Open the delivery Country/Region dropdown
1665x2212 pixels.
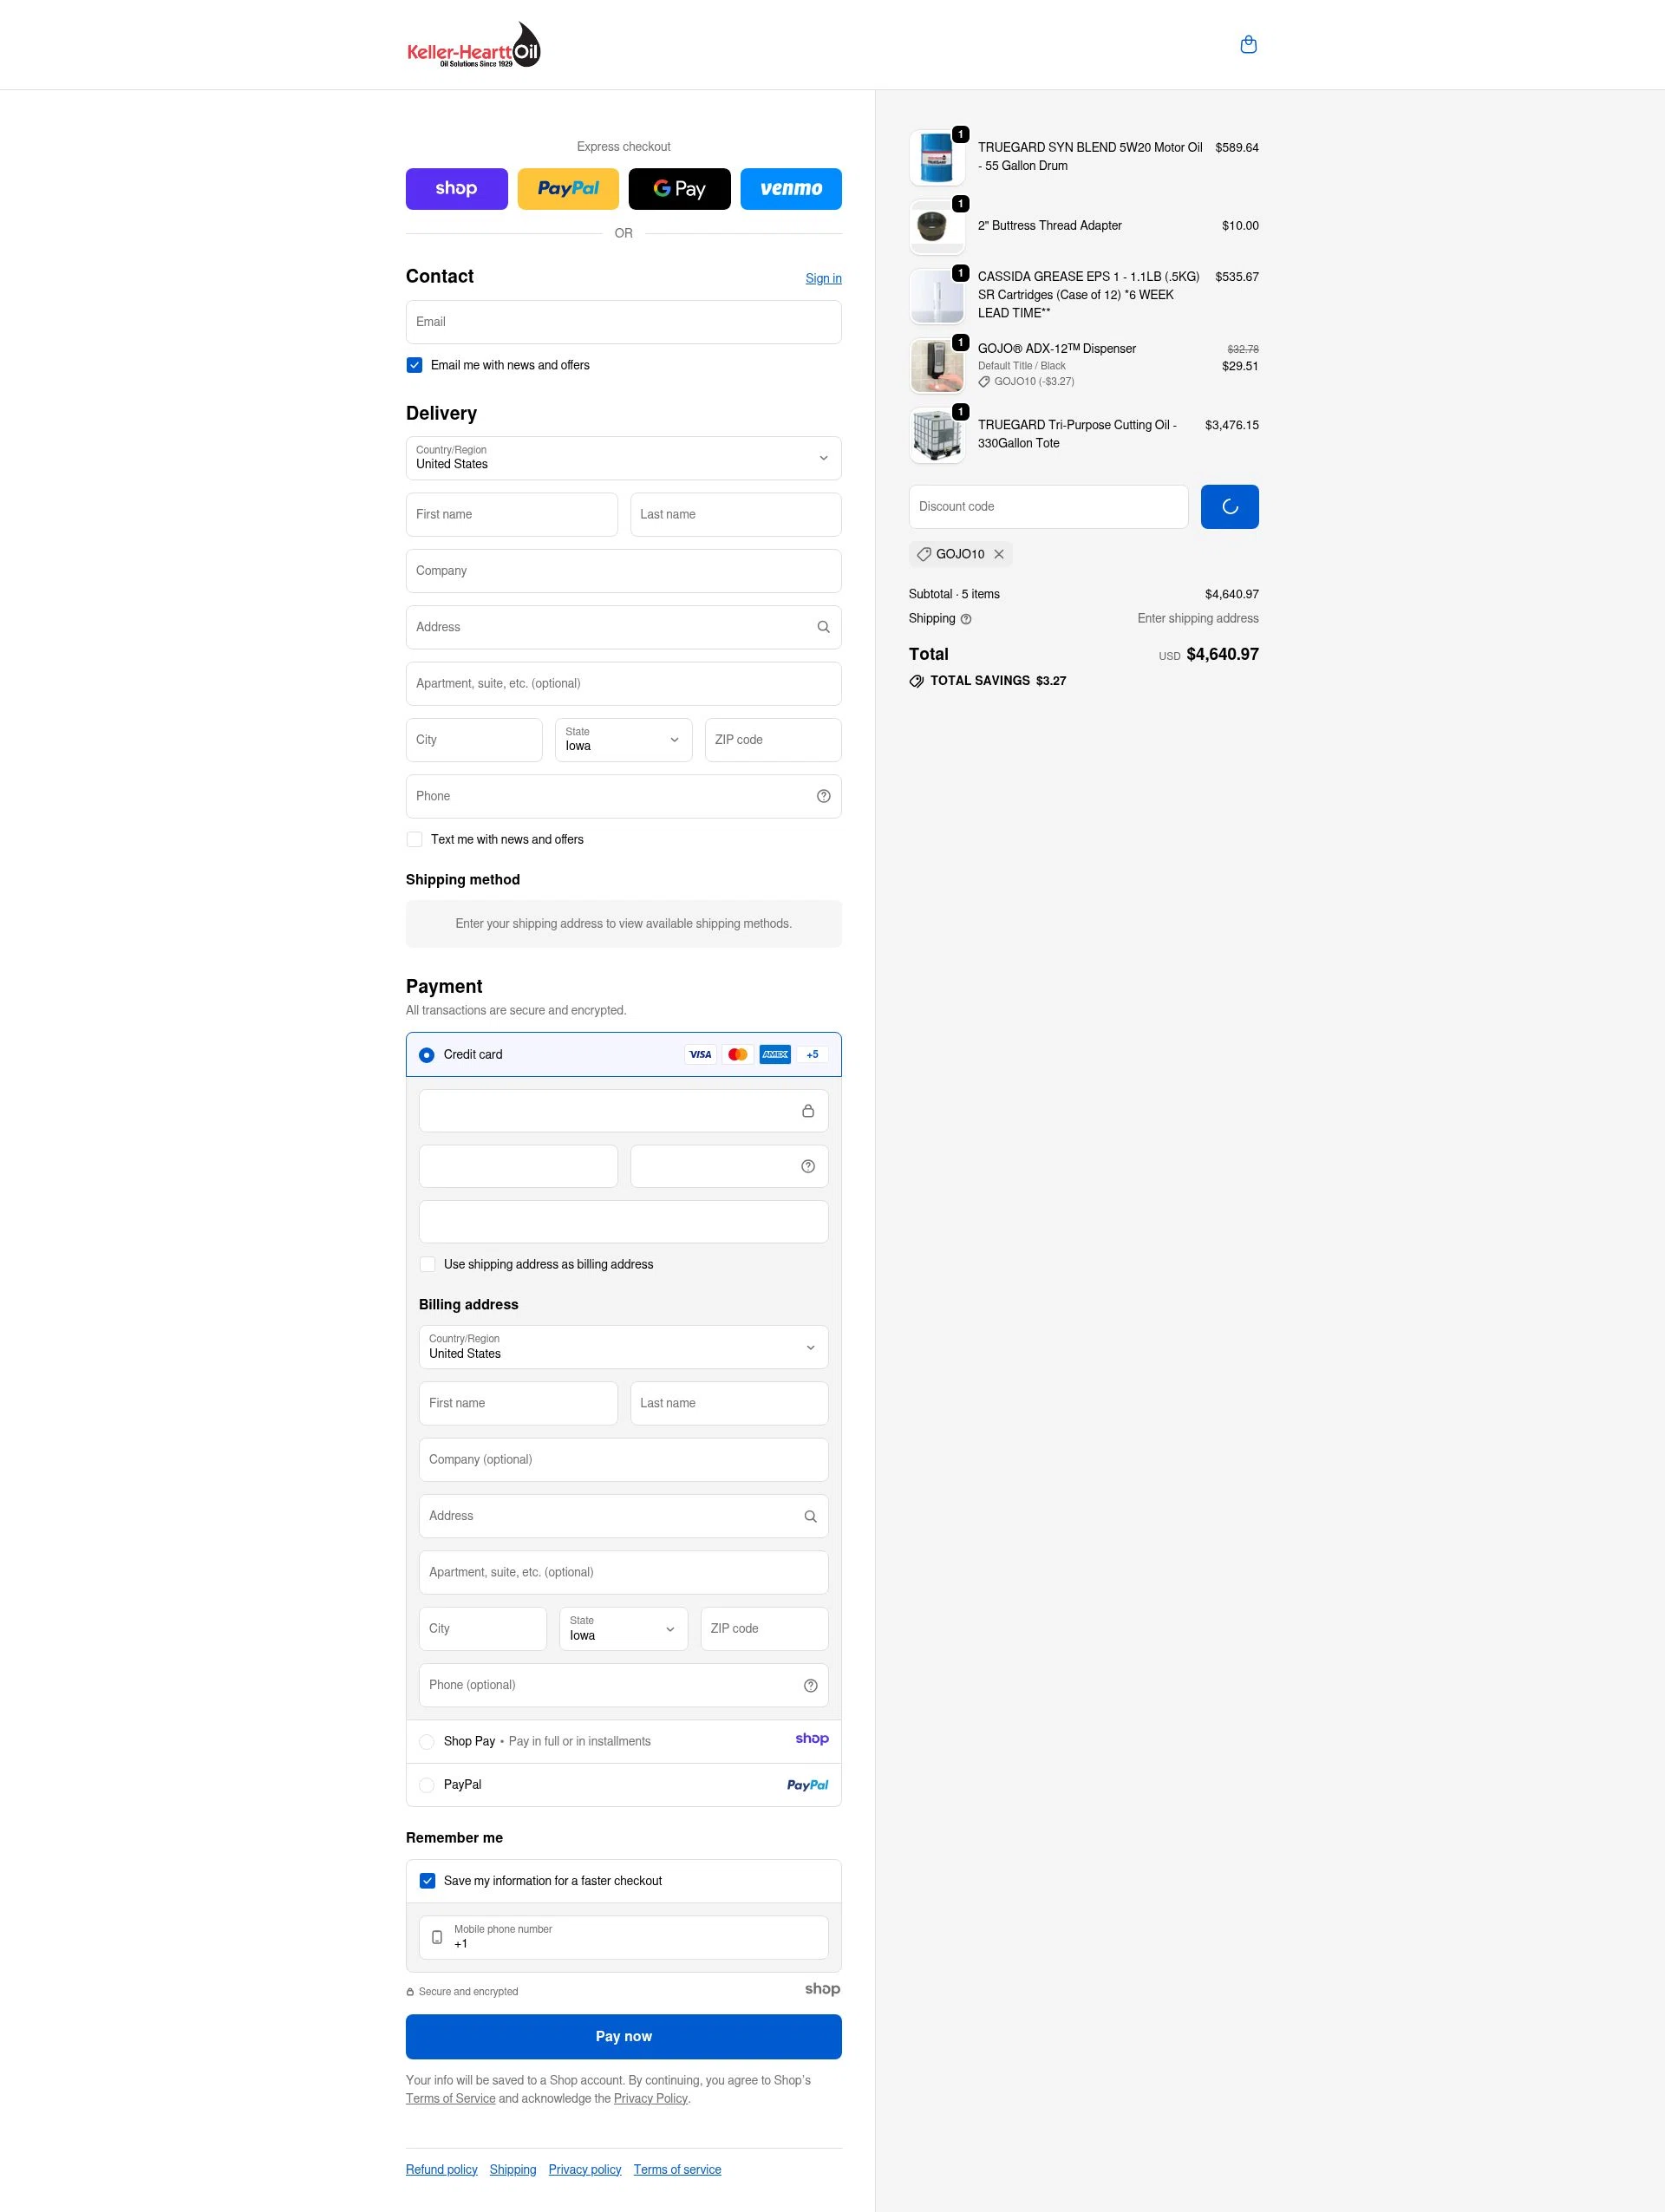623,458
